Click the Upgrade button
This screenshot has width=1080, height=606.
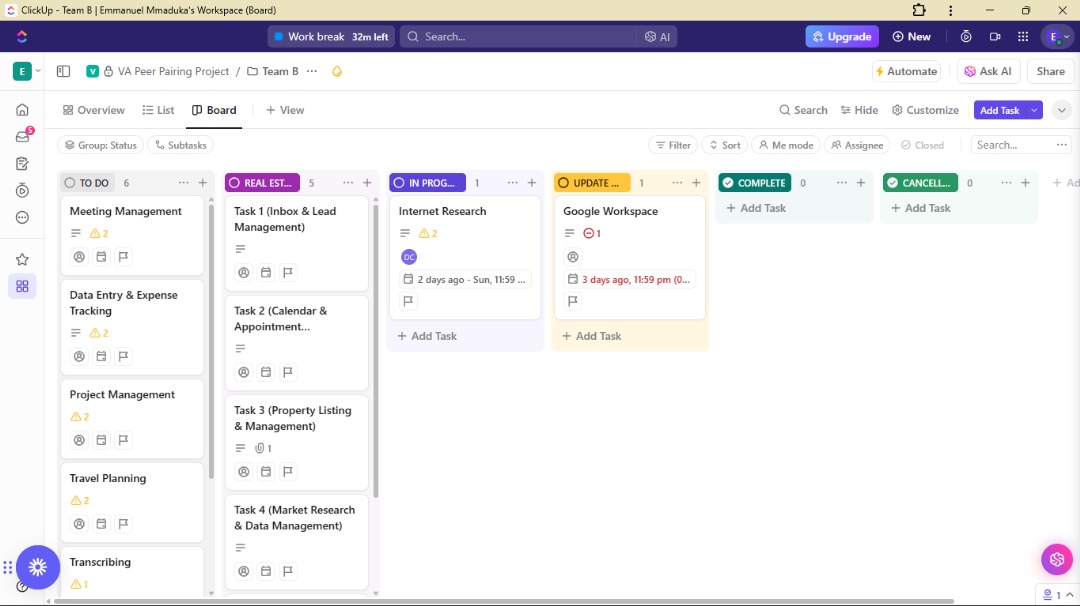[842, 36]
